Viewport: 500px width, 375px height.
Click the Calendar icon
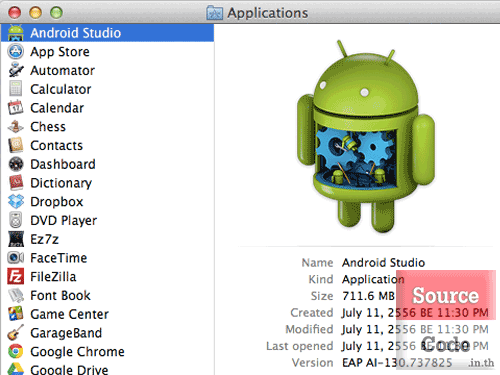(x=16, y=108)
